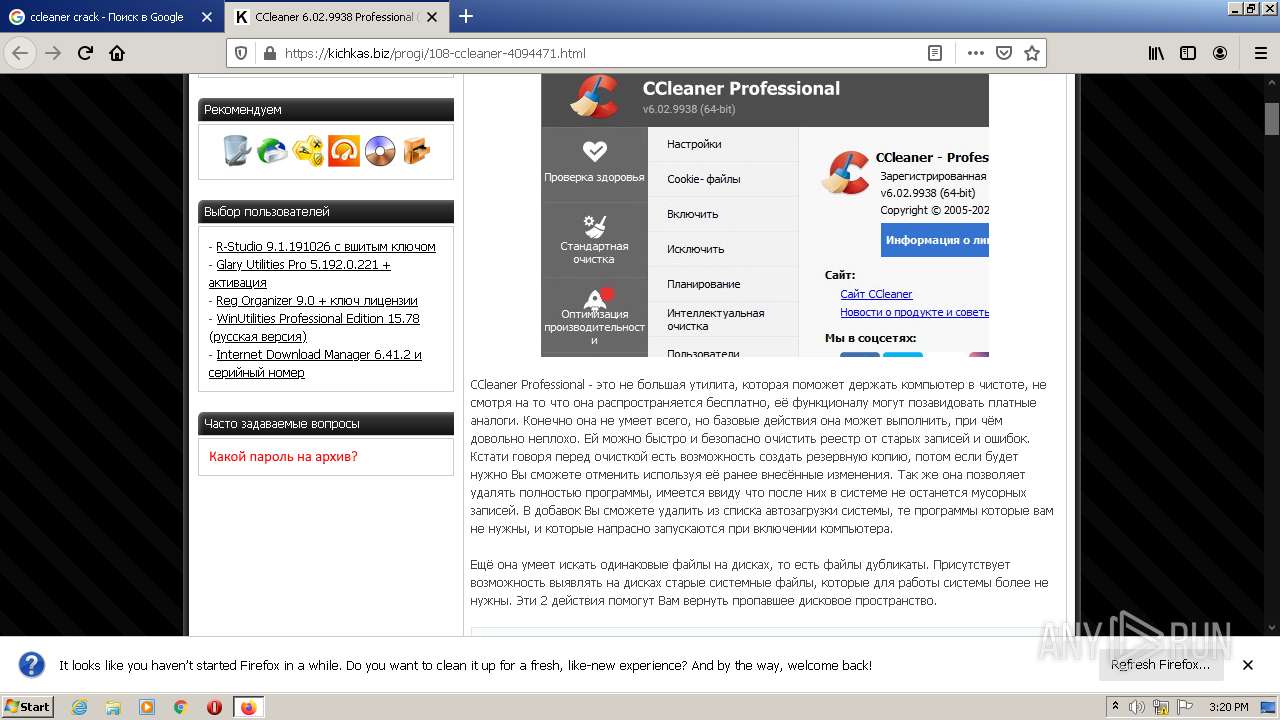The width and height of the screenshot is (1280, 720).
Task: Launch Google Chrome from taskbar
Action: pos(180,707)
